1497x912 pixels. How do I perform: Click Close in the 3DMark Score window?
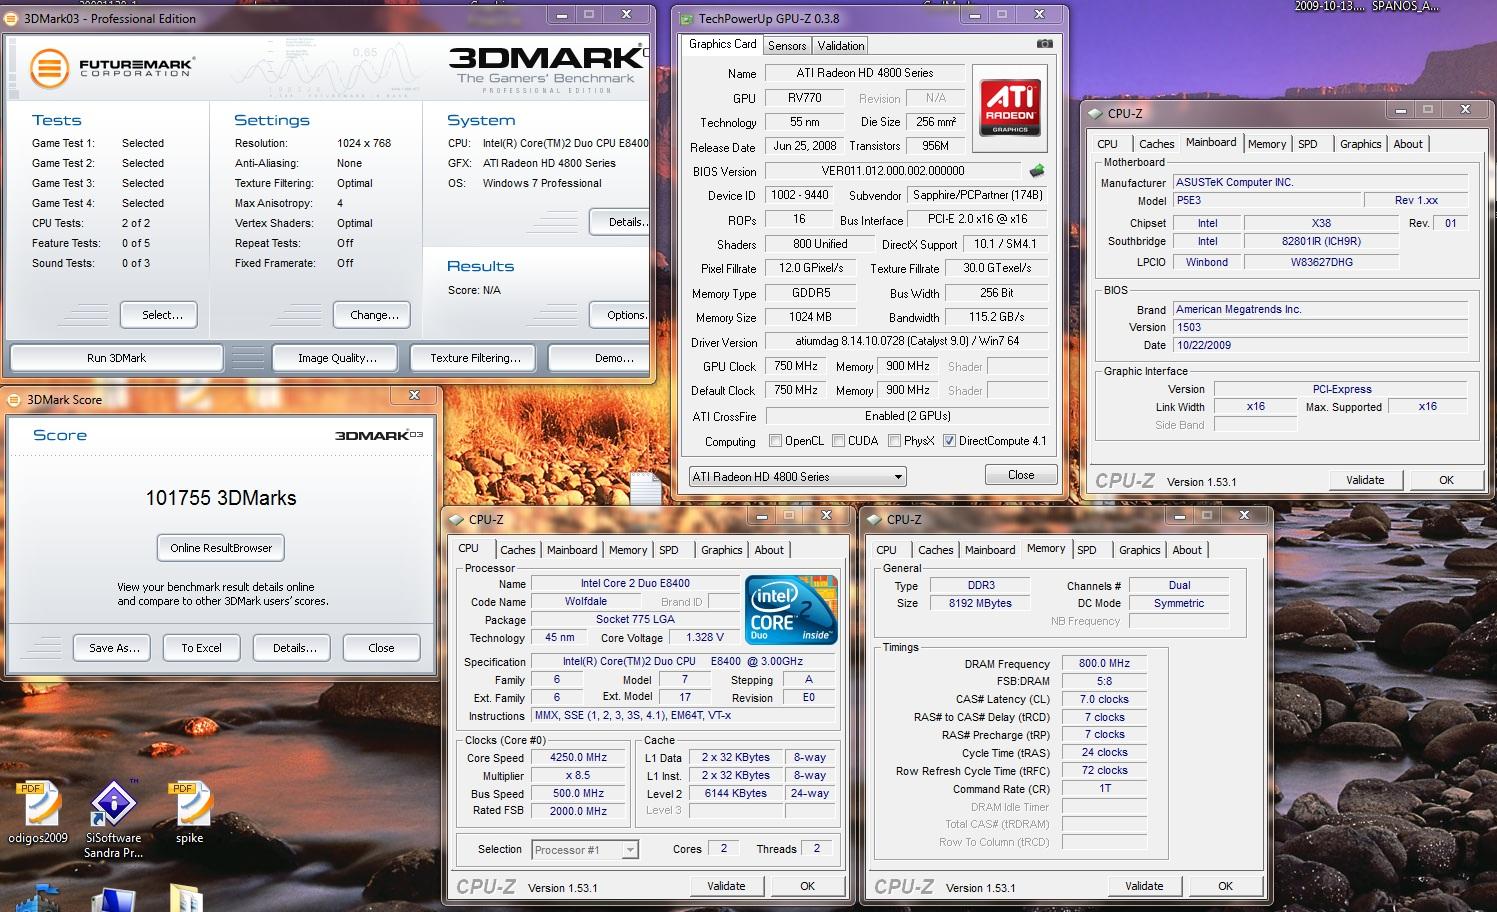click(x=381, y=648)
